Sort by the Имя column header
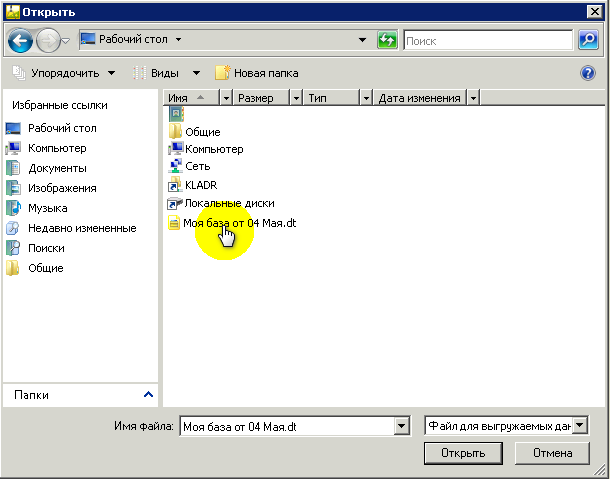 click(x=192, y=98)
